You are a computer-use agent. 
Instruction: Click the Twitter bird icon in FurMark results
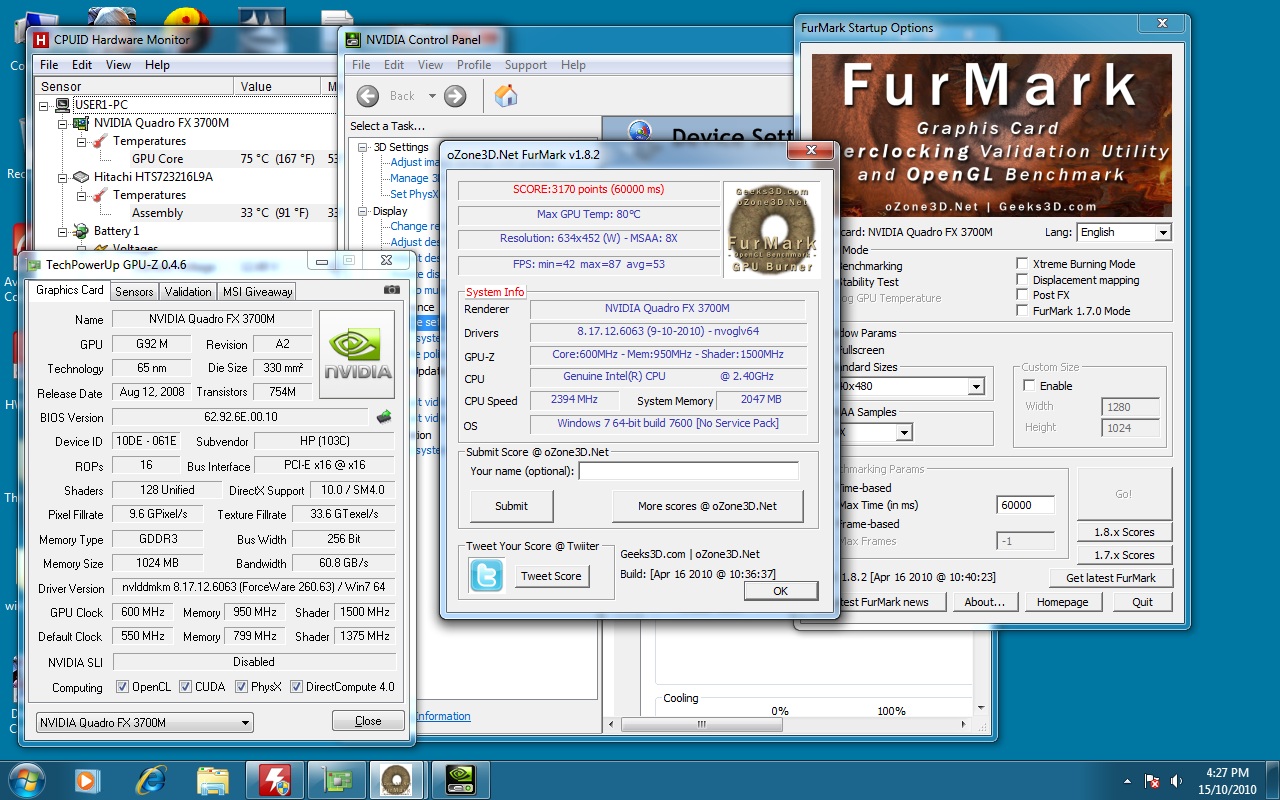click(487, 576)
